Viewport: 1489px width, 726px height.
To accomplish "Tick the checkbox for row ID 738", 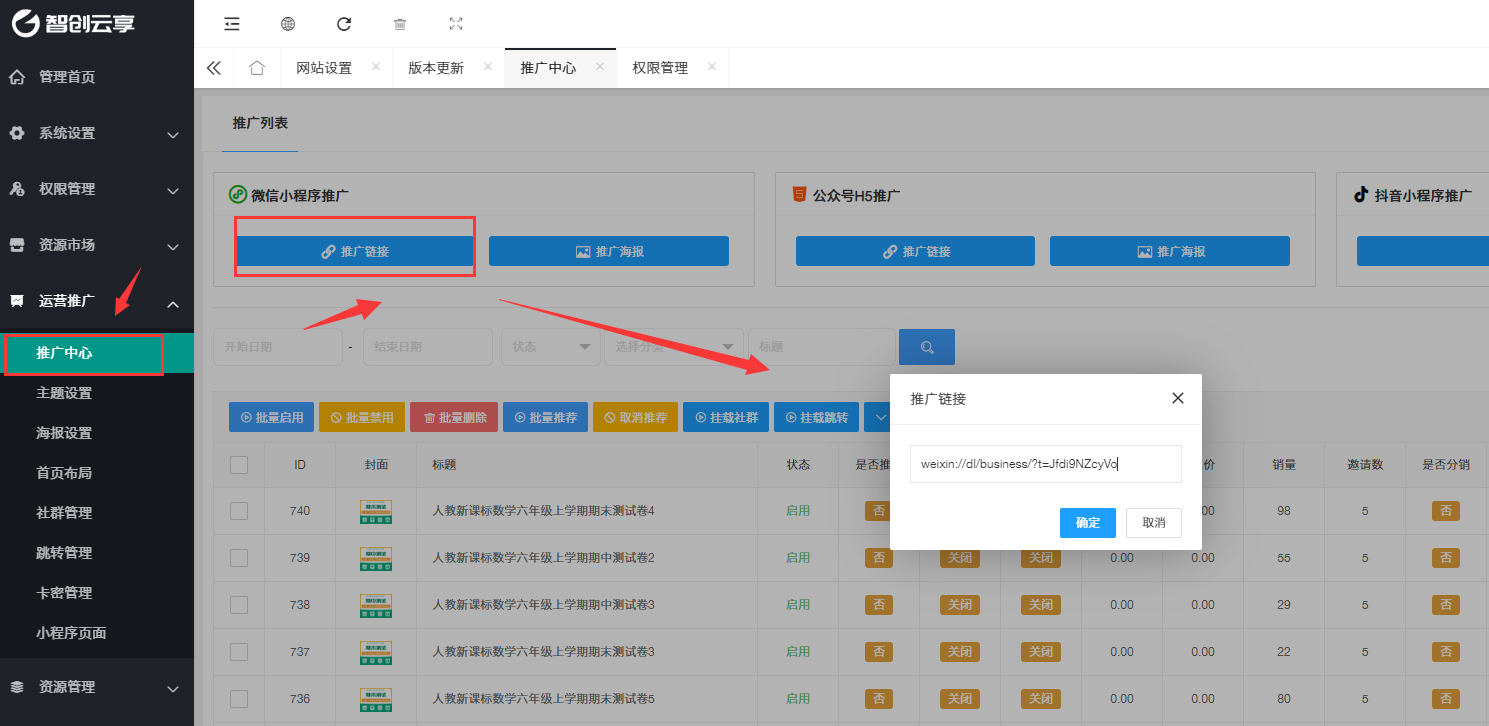I will click(x=239, y=605).
